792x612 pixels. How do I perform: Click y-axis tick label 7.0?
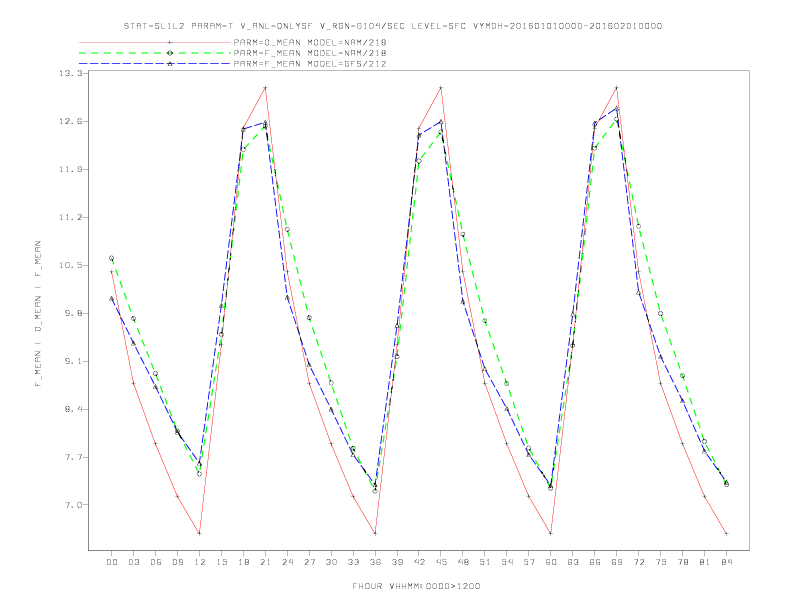click(74, 505)
